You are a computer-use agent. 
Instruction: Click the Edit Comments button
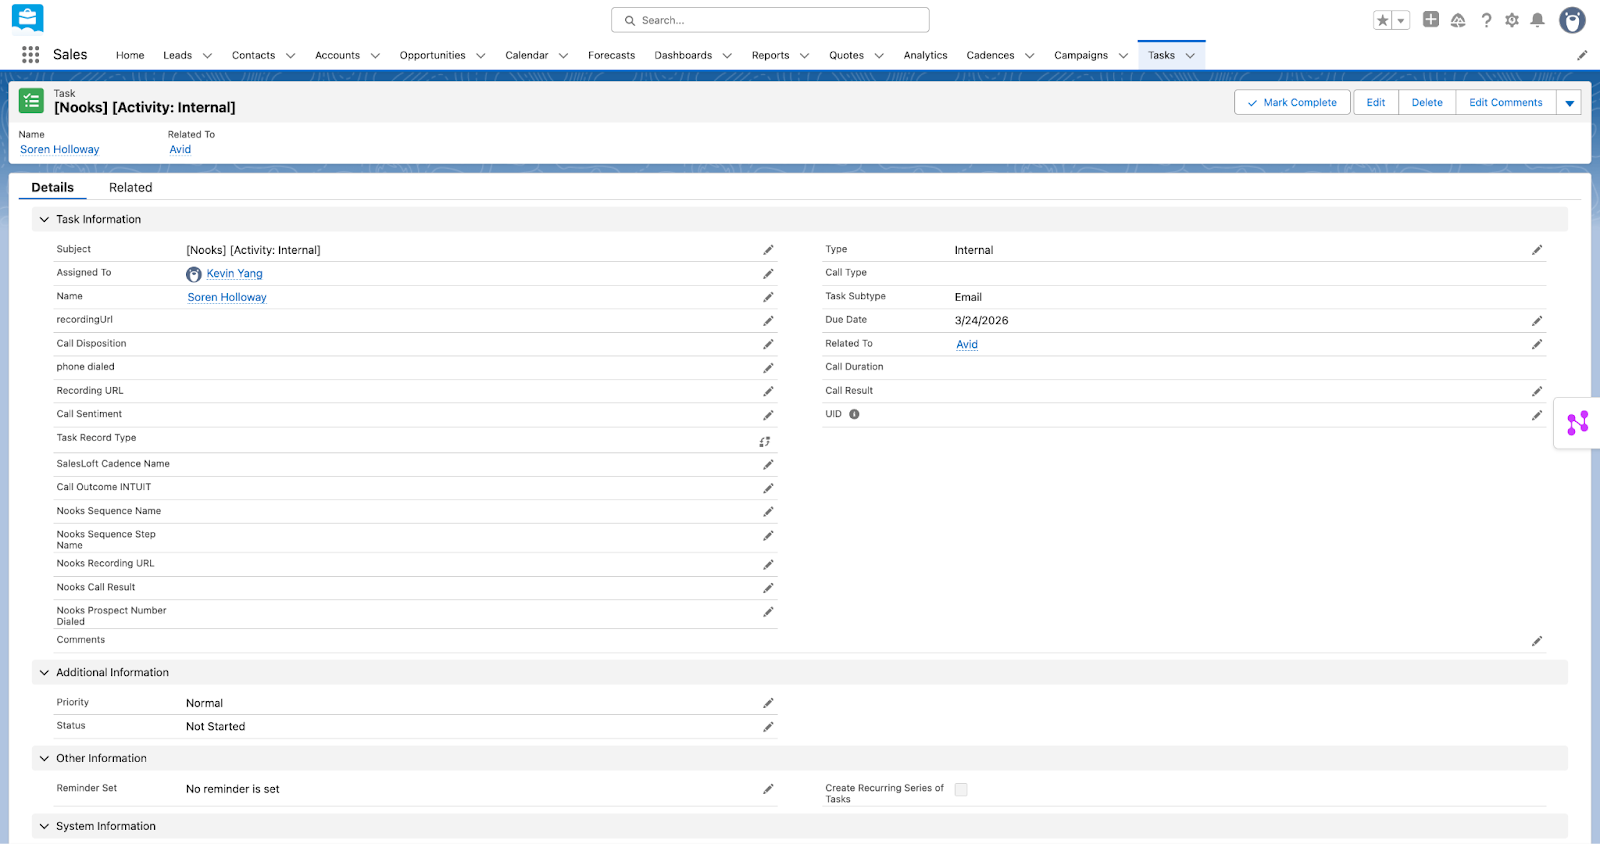(x=1506, y=103)
